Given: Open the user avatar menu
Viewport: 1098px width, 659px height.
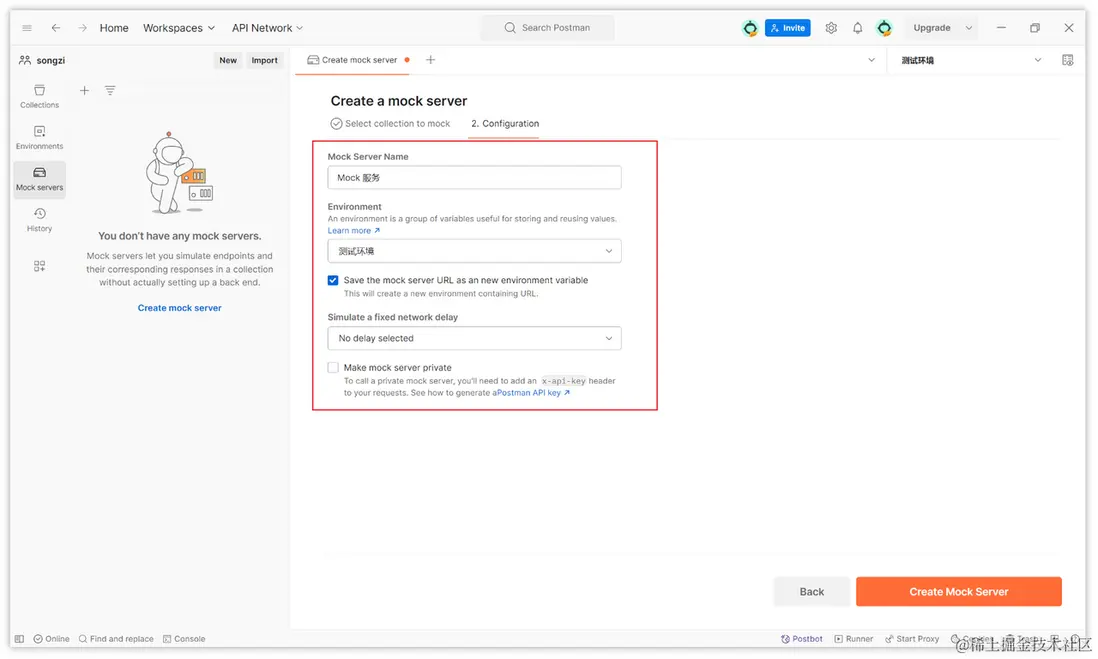Looking at the screenshot, I should click(x=884, y=28).
